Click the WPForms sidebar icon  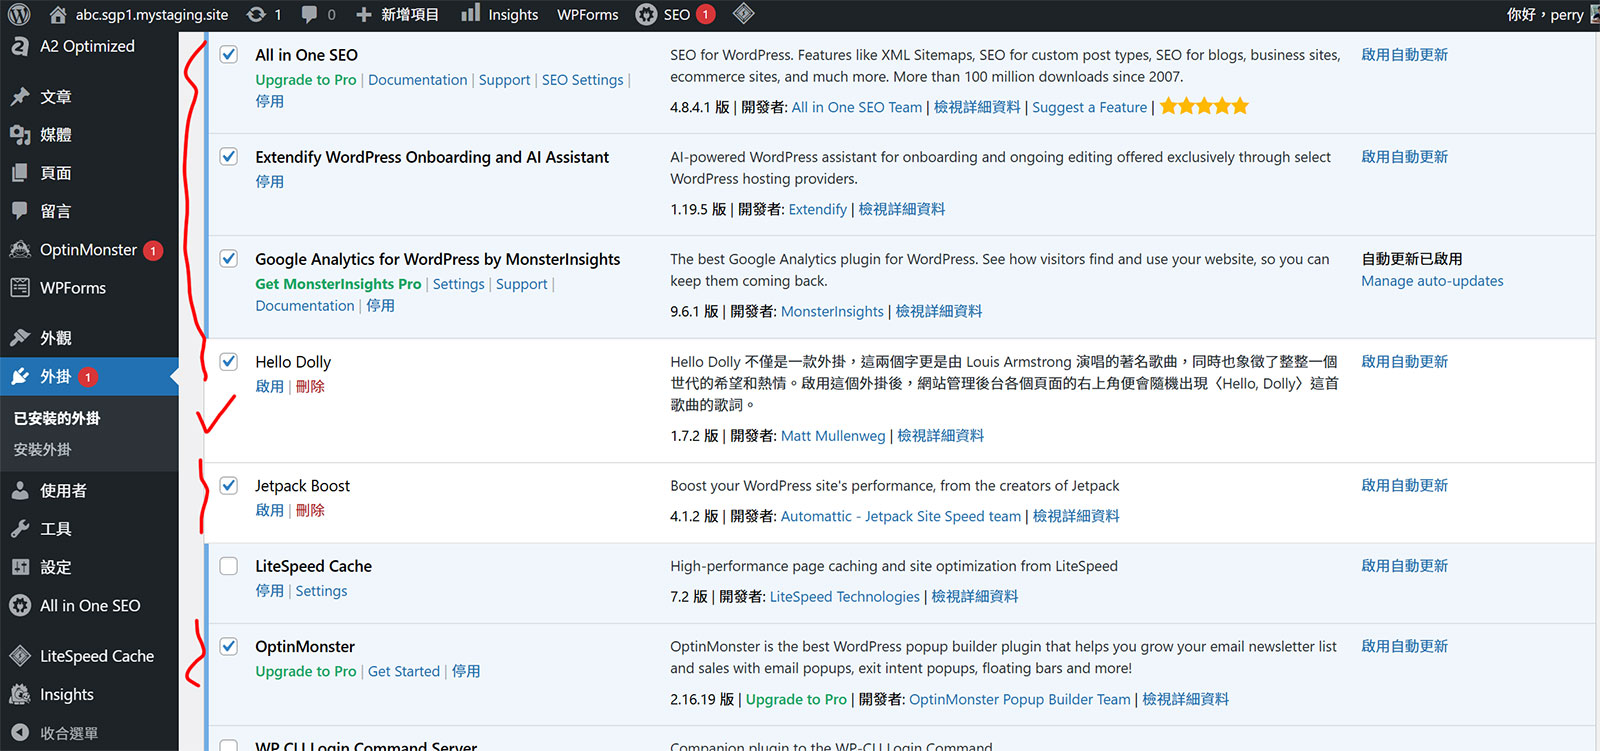(x=20, y=288)
